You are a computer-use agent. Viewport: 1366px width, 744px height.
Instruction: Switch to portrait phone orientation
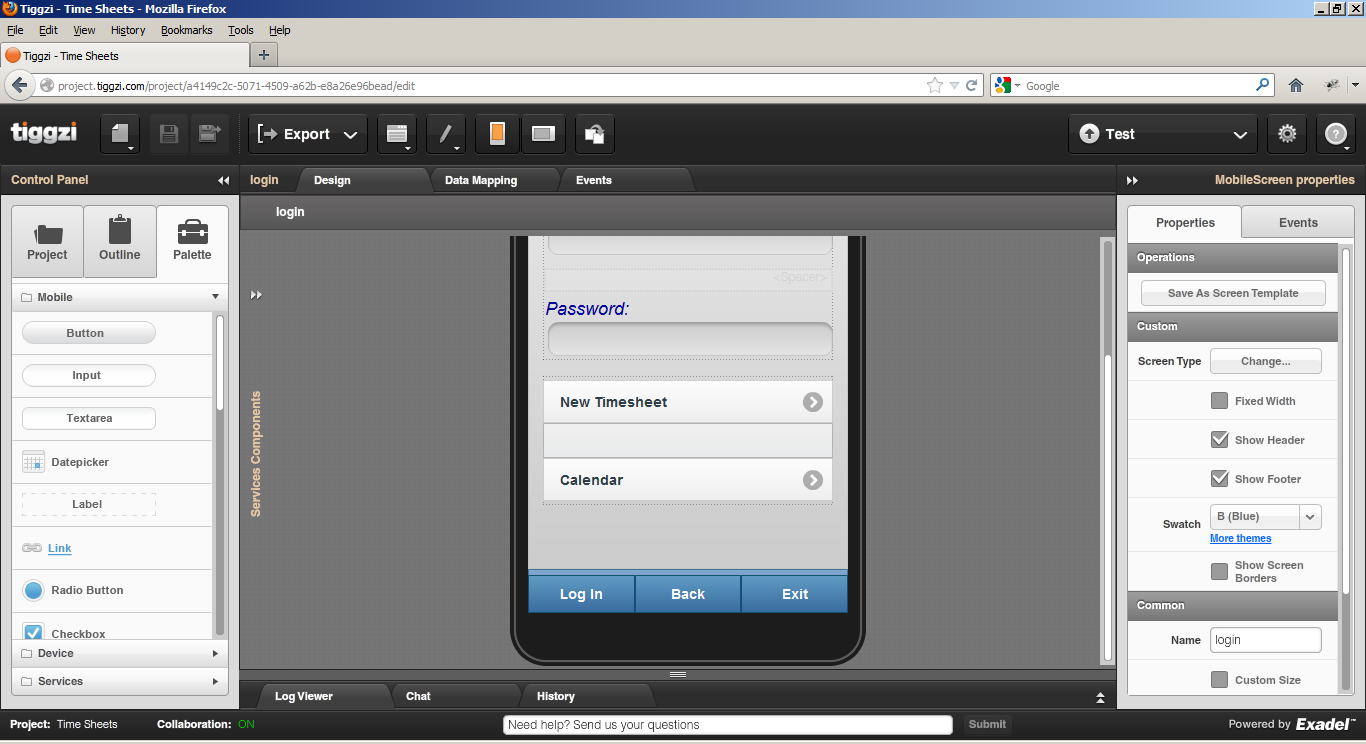[497, 134]
